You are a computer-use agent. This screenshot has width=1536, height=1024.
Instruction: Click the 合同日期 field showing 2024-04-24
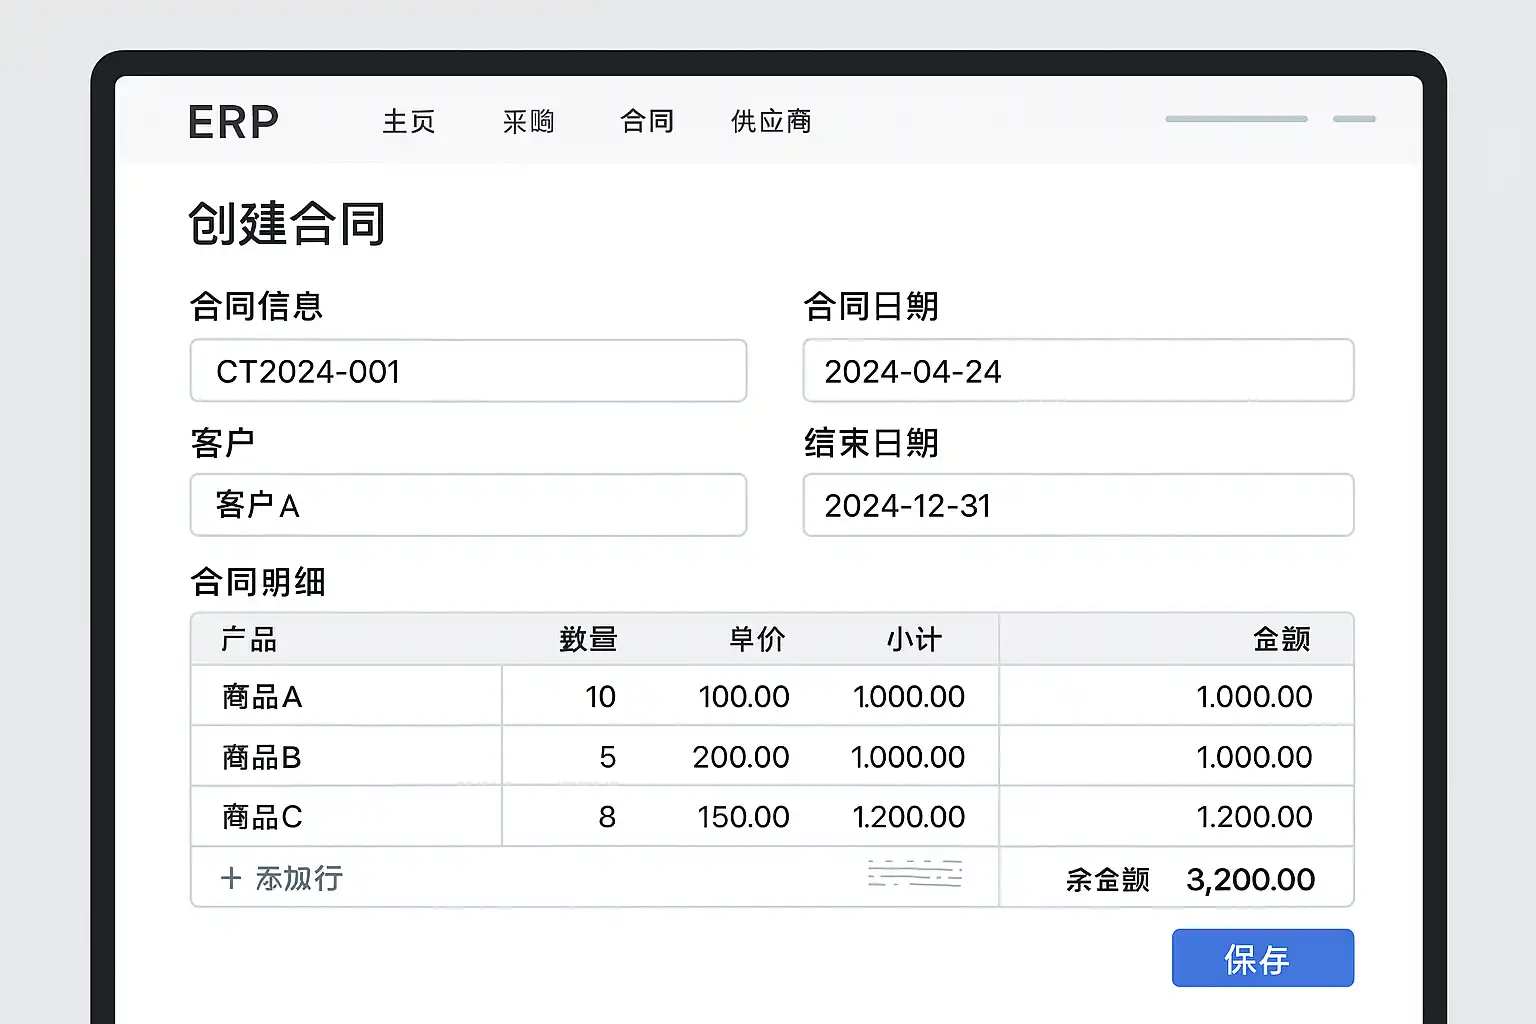1078,371
